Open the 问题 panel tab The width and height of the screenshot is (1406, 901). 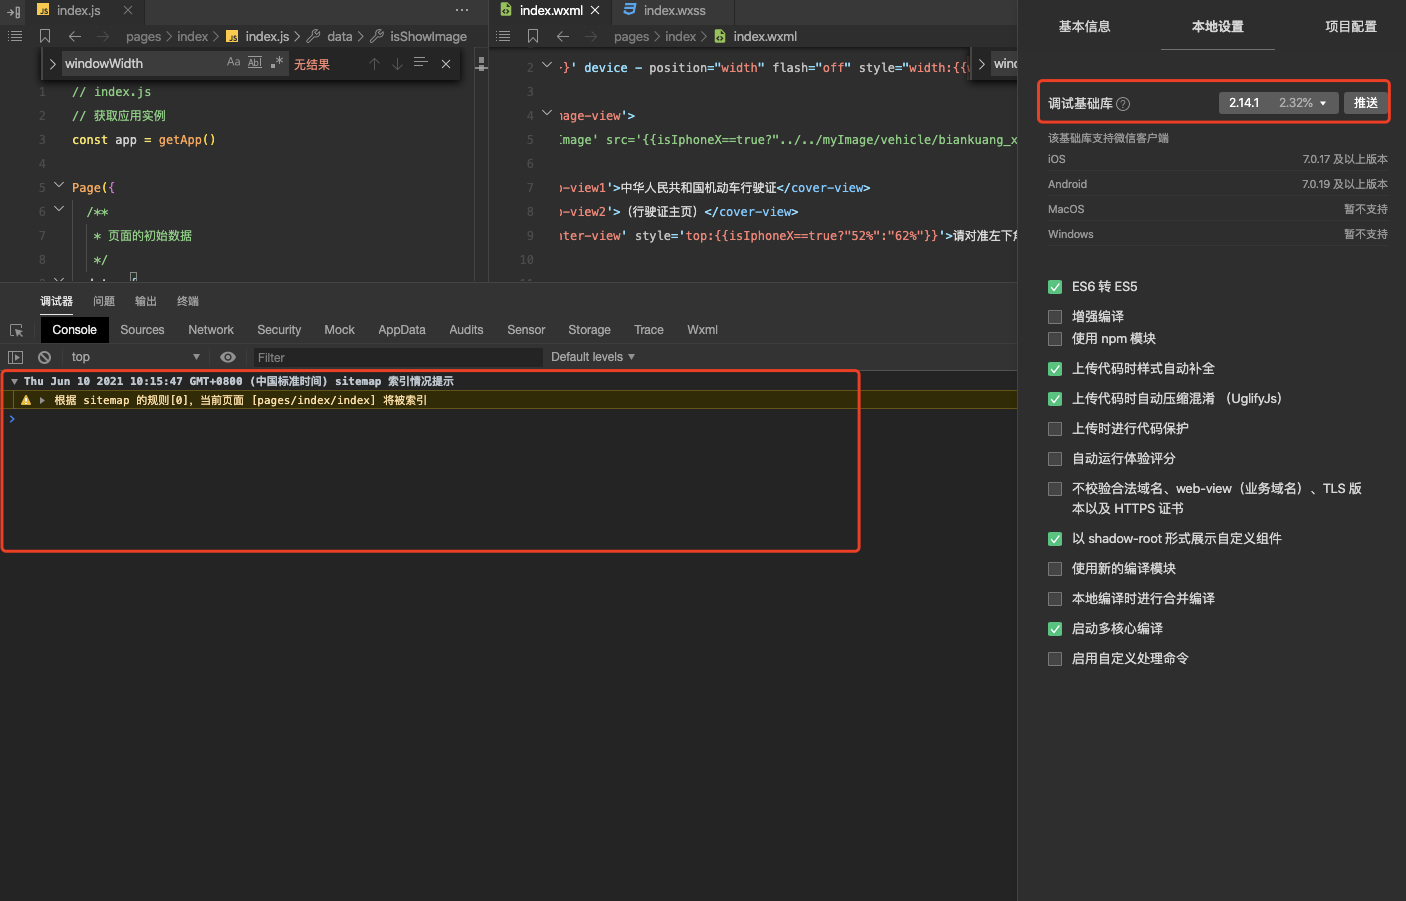104,301
